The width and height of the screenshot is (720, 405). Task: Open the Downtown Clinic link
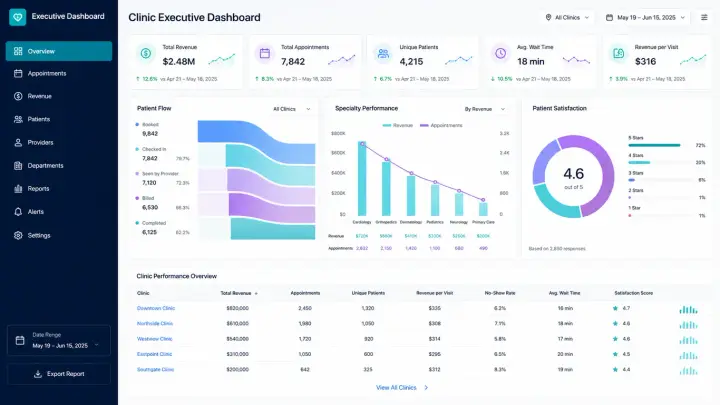[x=156, y=309]
